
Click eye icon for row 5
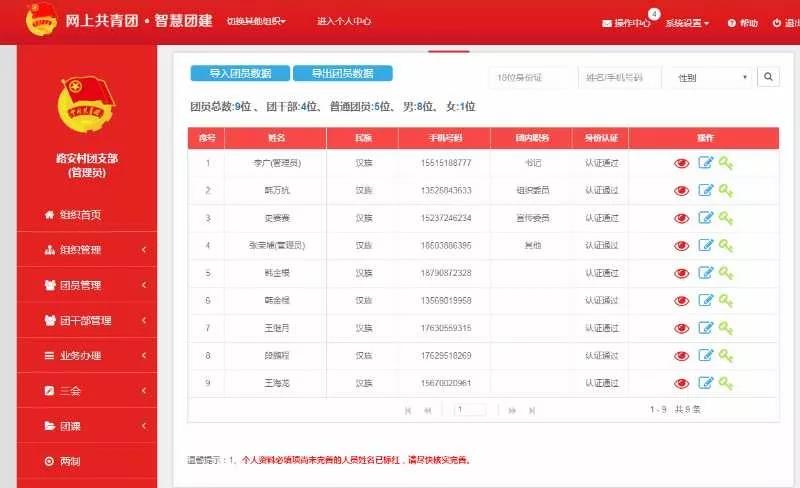point(682,274)
